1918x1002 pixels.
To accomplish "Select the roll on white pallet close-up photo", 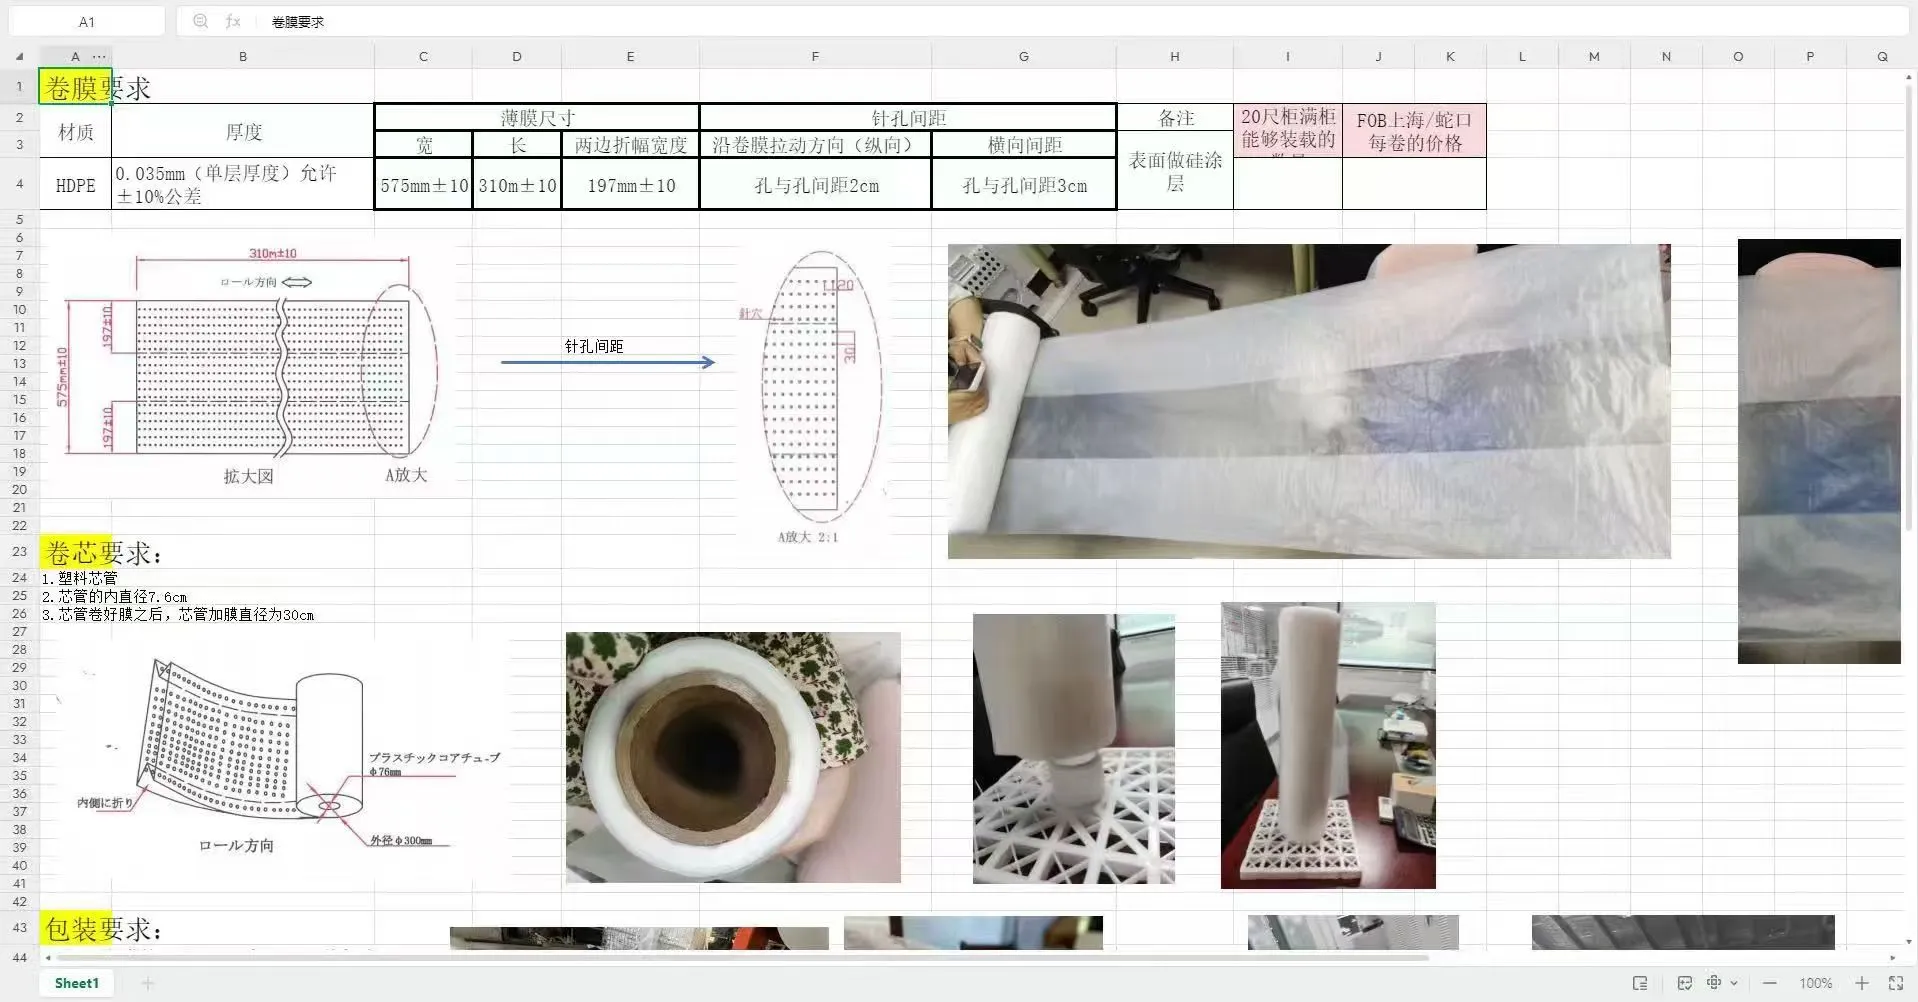I will click(1074, 749).
